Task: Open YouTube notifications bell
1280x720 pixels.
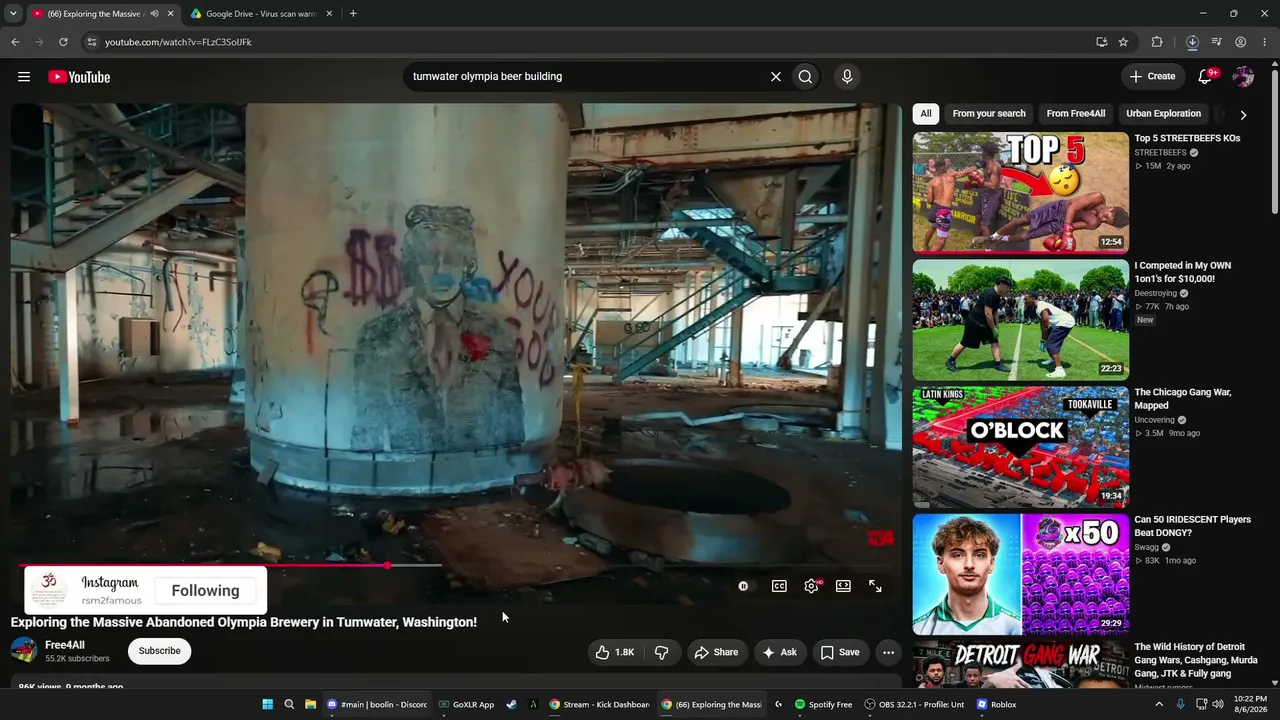Action: [1206, 77]
